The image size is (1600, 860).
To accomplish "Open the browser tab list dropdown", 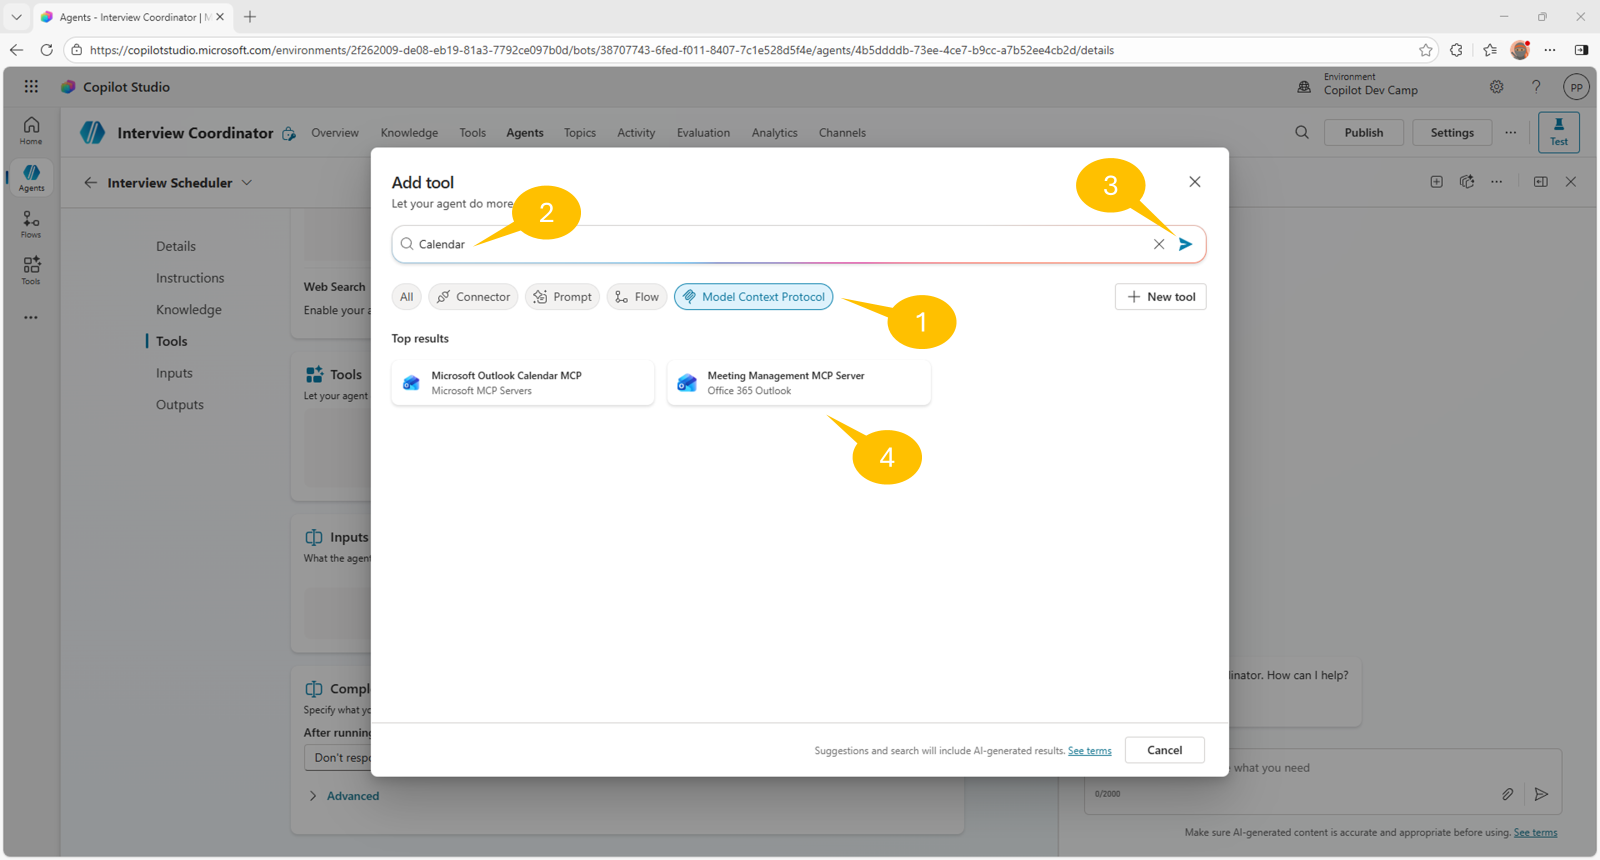I will click(x=16, y=17).
